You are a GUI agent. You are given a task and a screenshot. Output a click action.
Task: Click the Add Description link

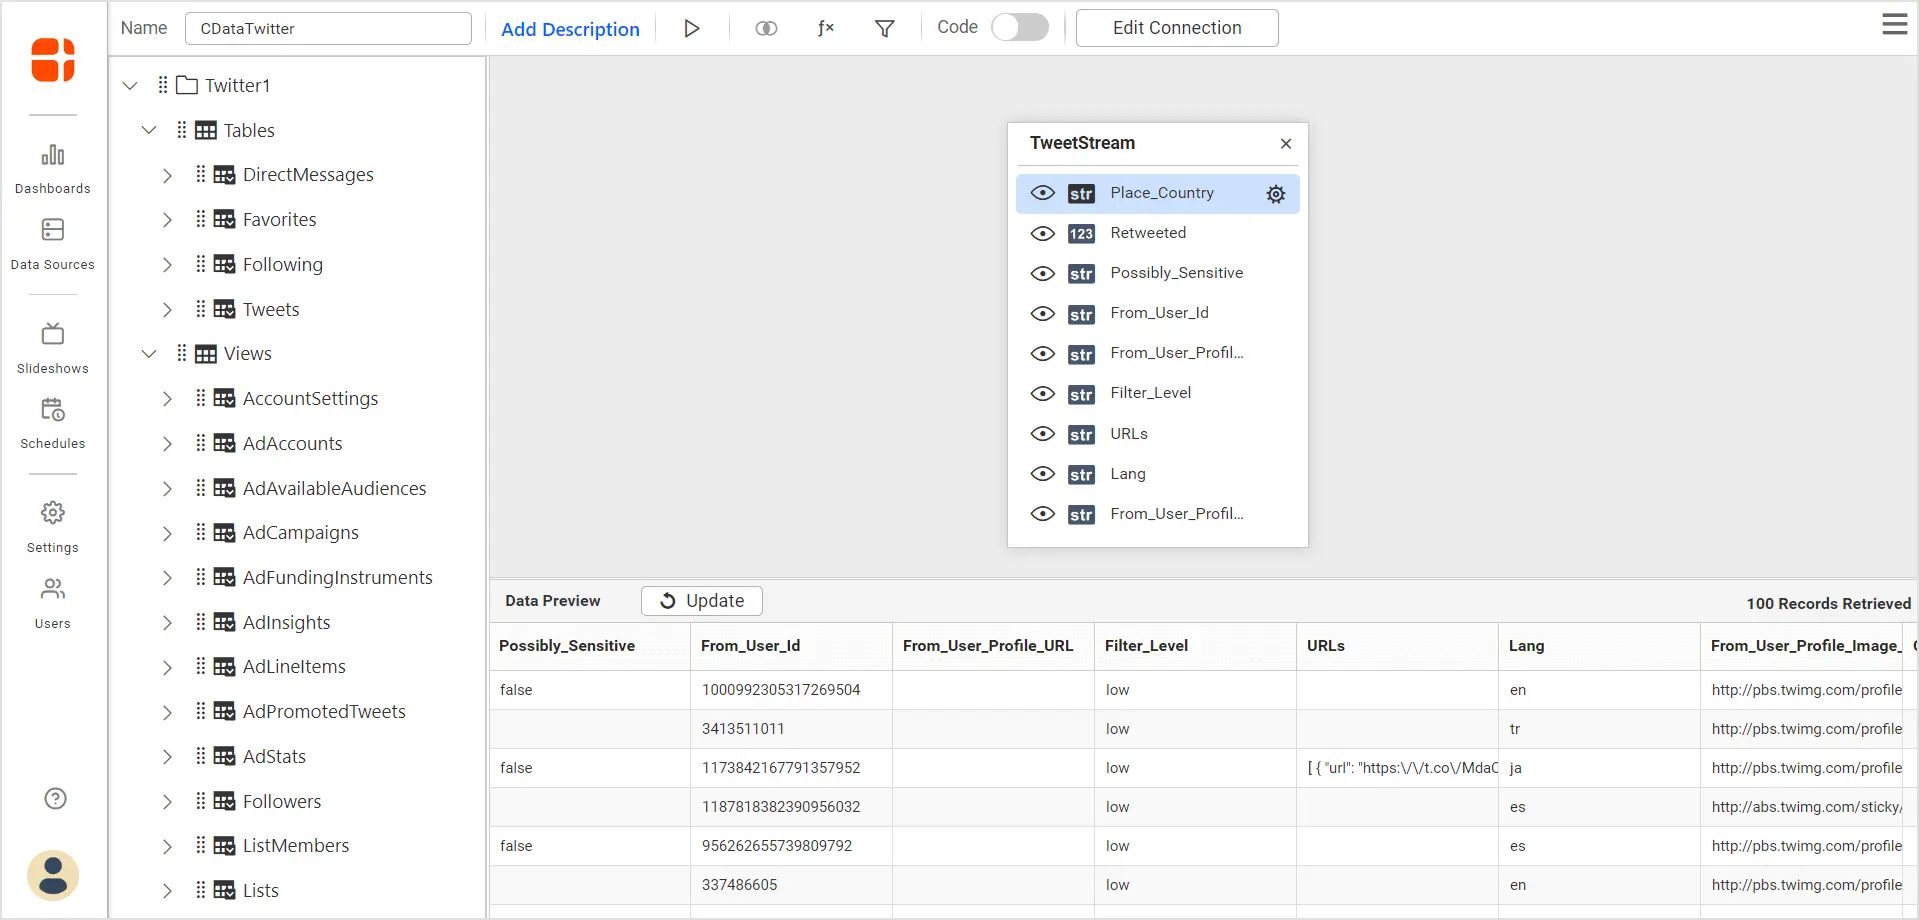pos(570,30)
